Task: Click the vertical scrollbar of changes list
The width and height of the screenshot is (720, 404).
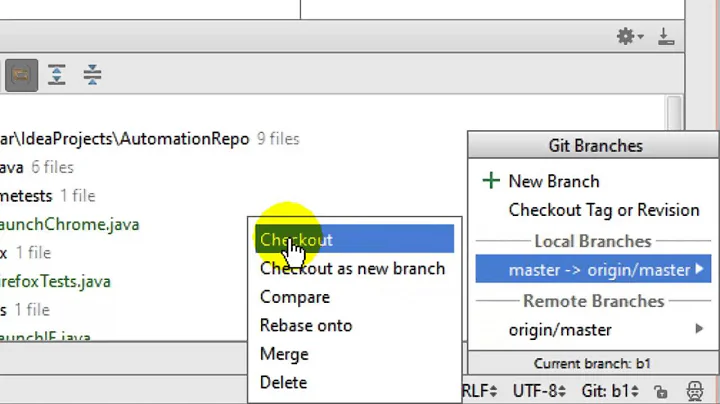Action: tap(674, 112)
